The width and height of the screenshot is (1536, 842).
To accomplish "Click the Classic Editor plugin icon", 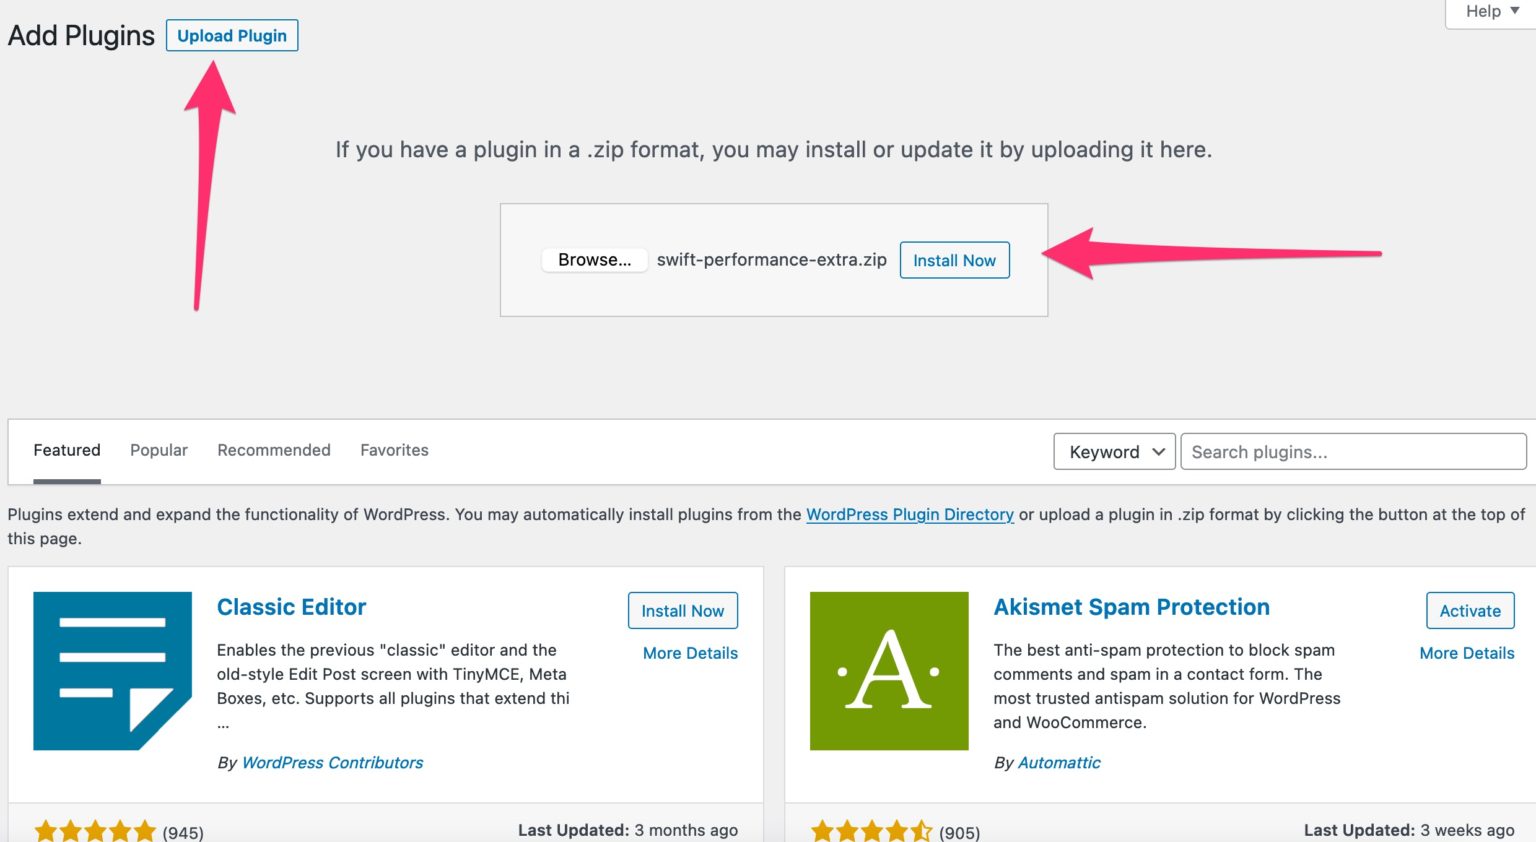I will [112, 671].
